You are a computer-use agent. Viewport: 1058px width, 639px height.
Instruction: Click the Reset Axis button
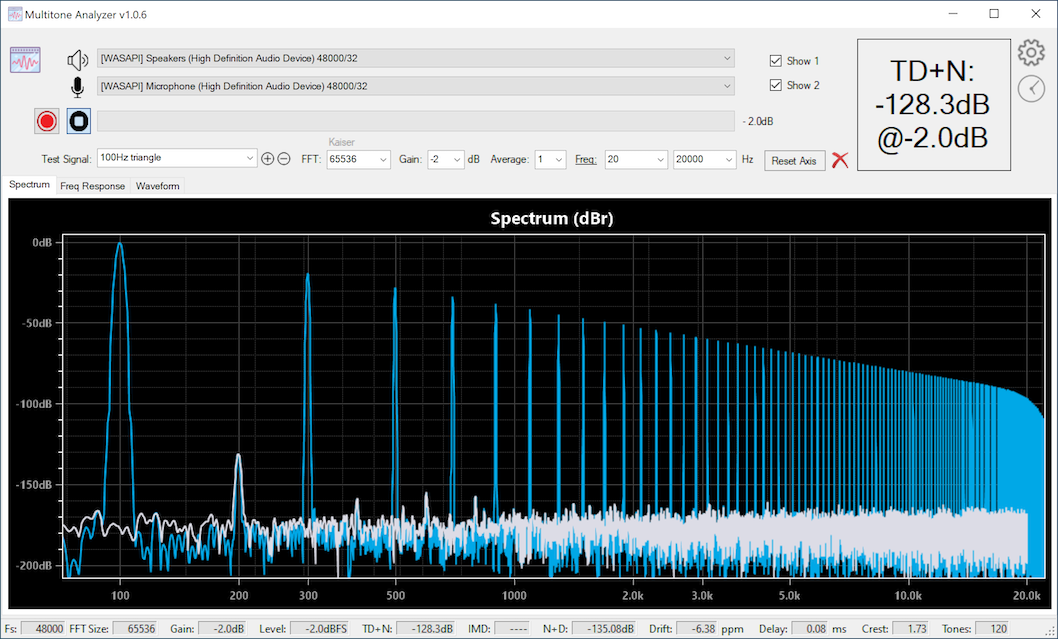point(794,161)
